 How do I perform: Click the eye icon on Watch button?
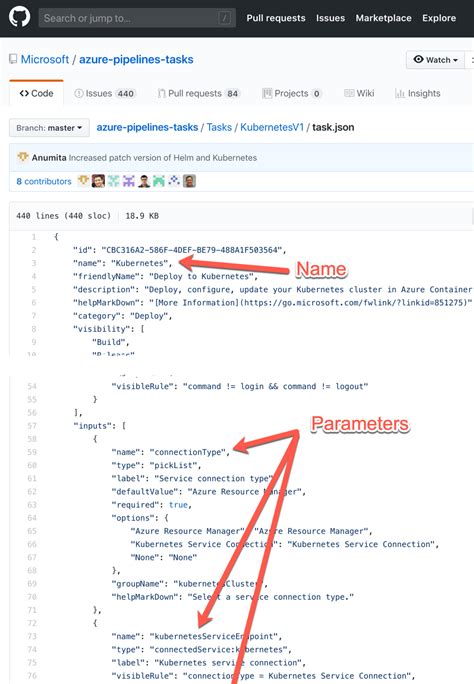(x=418, y=59)
